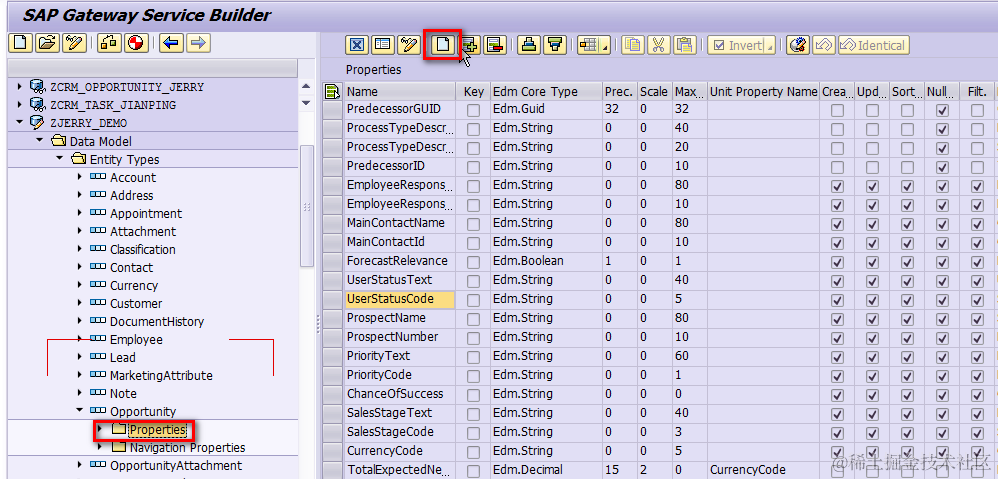998x479 pixels.
Task: Expand the ZCRM_OPPORTUNITY_JERRY project node
Action: click(19, 87)
